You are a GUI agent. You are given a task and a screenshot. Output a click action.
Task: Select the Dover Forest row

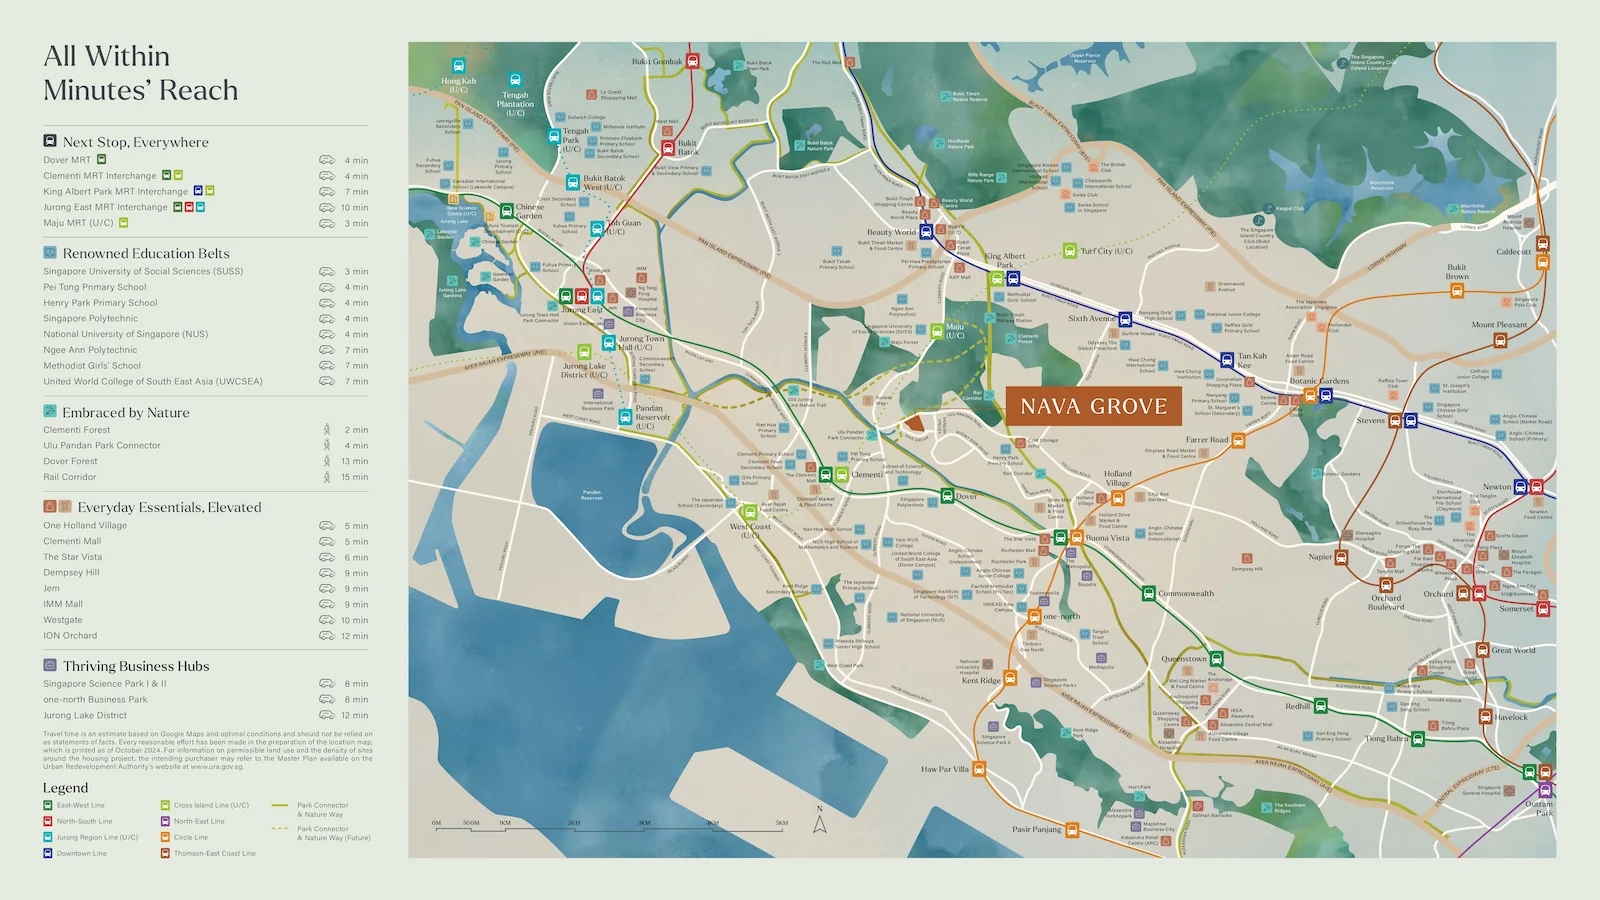click(206, 461)
